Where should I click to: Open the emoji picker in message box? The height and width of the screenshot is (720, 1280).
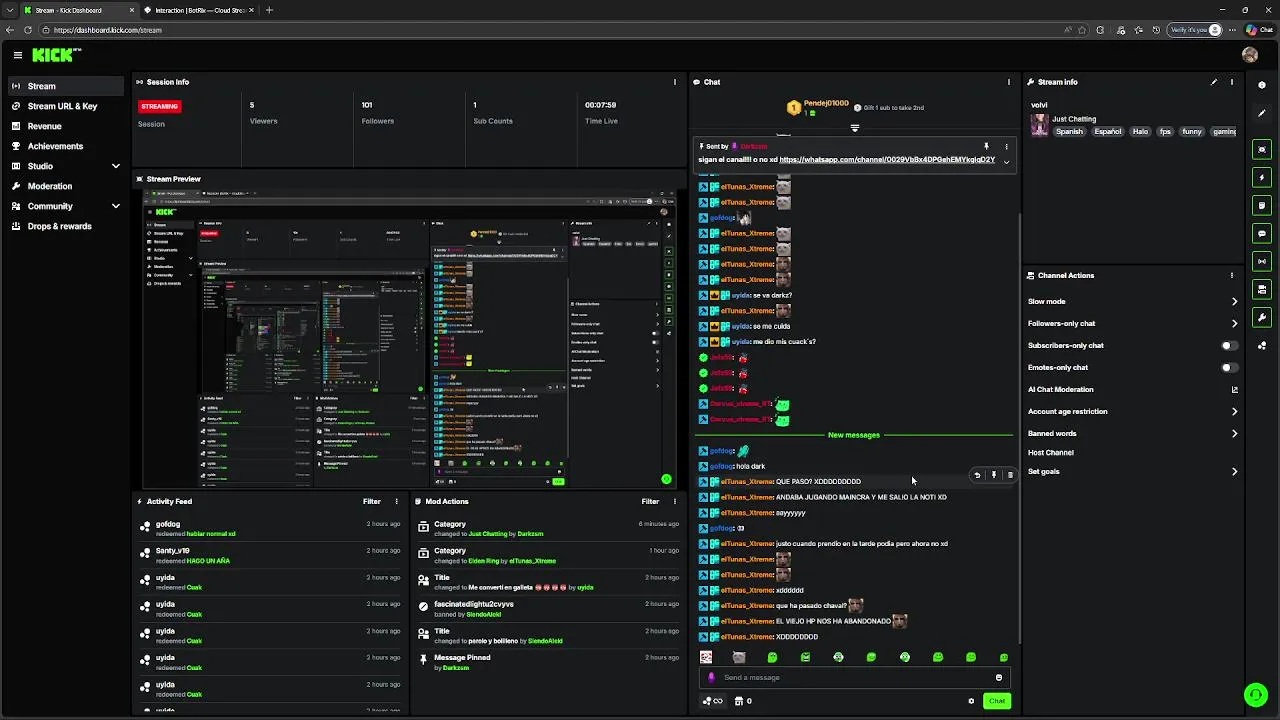(x=998, y=677)
